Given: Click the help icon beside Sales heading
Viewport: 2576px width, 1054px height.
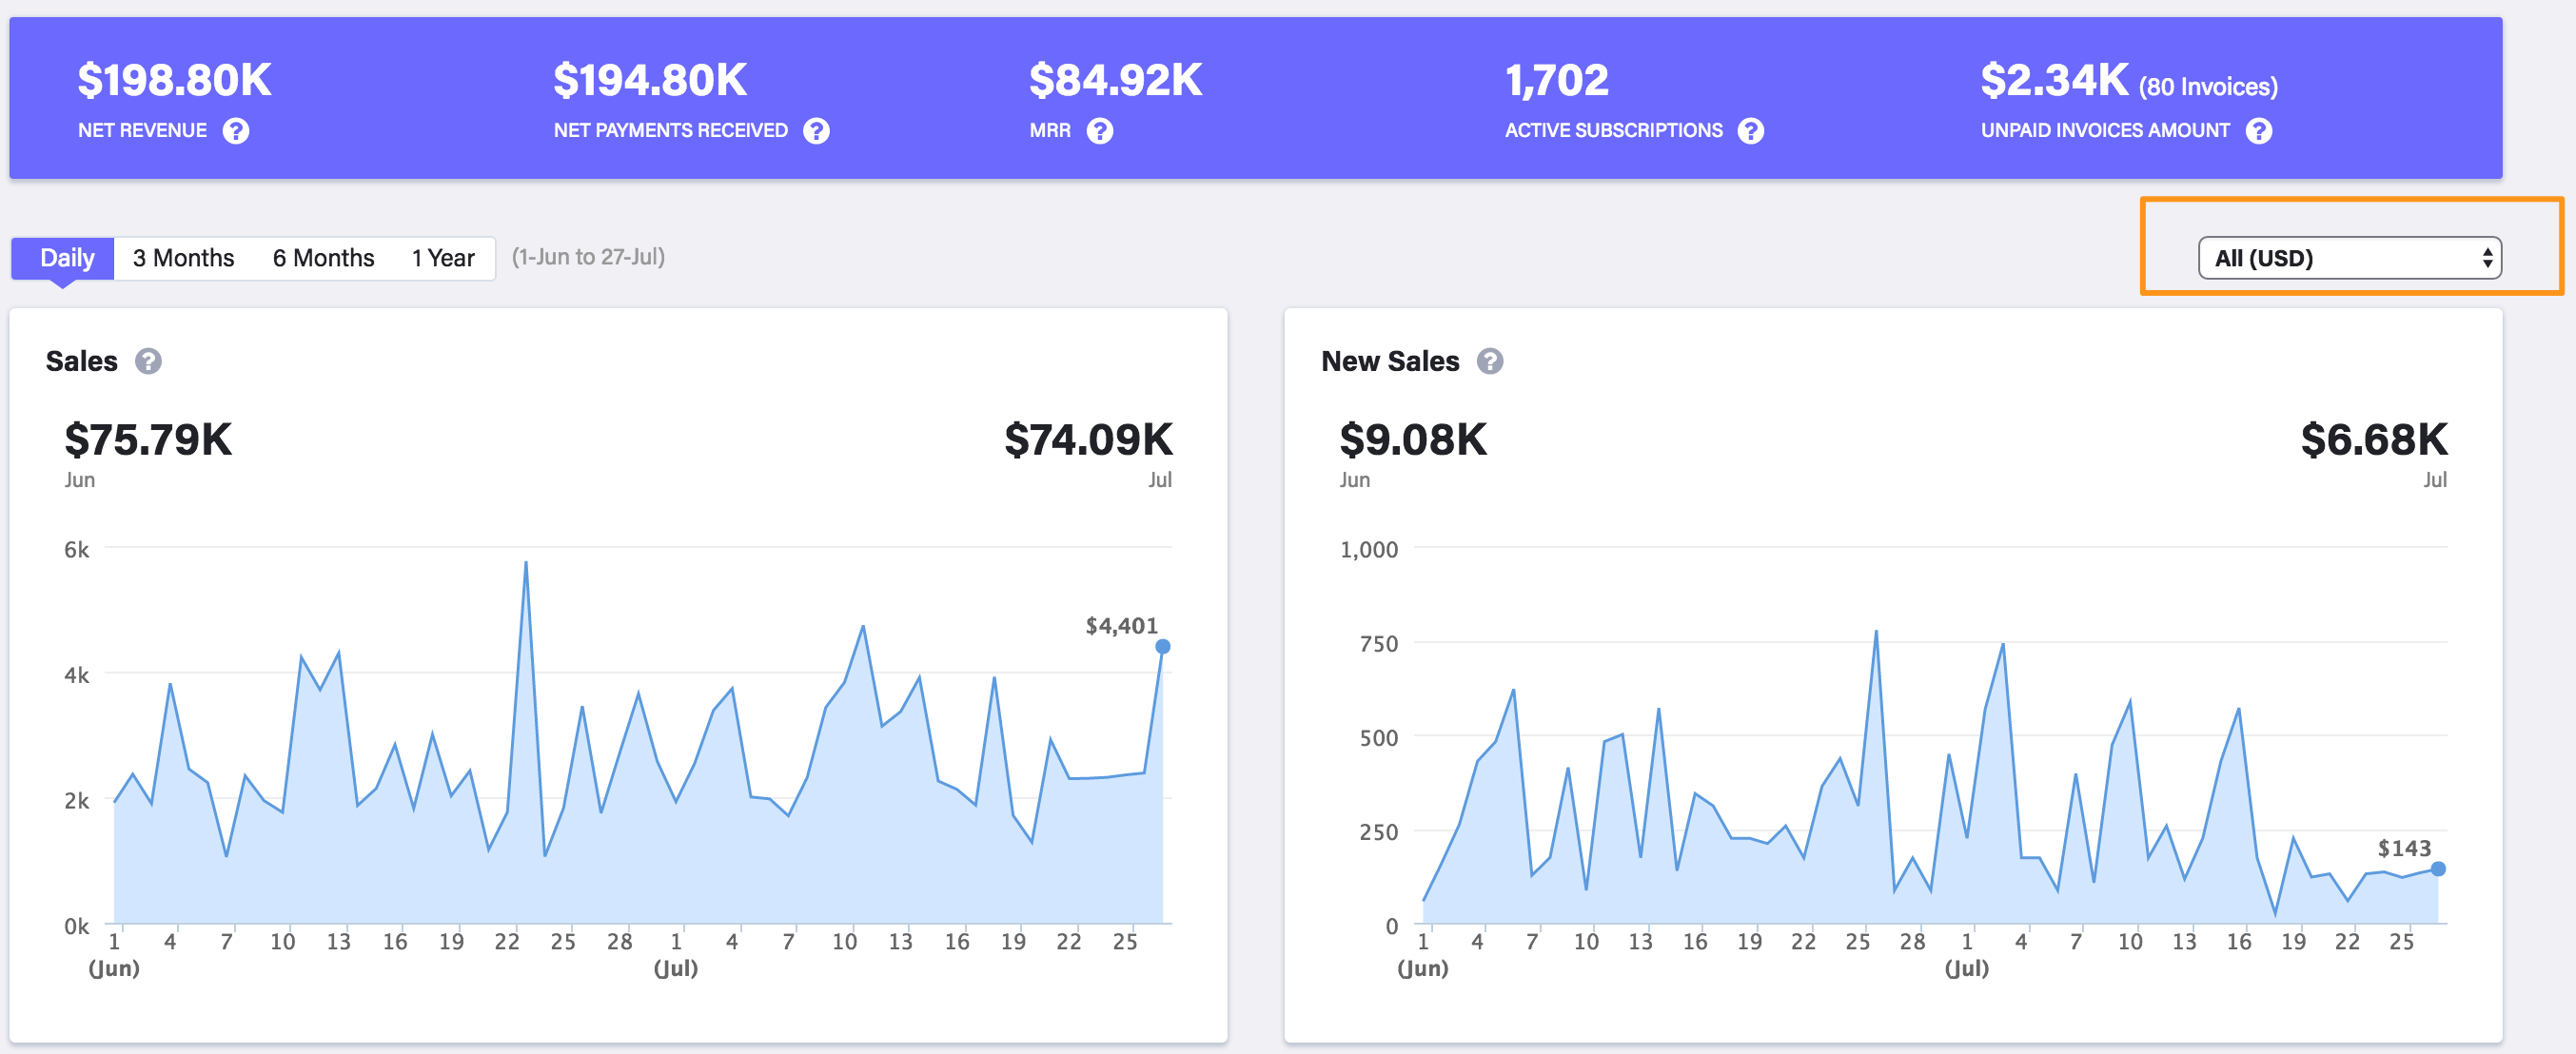Looking at the screenshot, I should [x=148, y=361].
